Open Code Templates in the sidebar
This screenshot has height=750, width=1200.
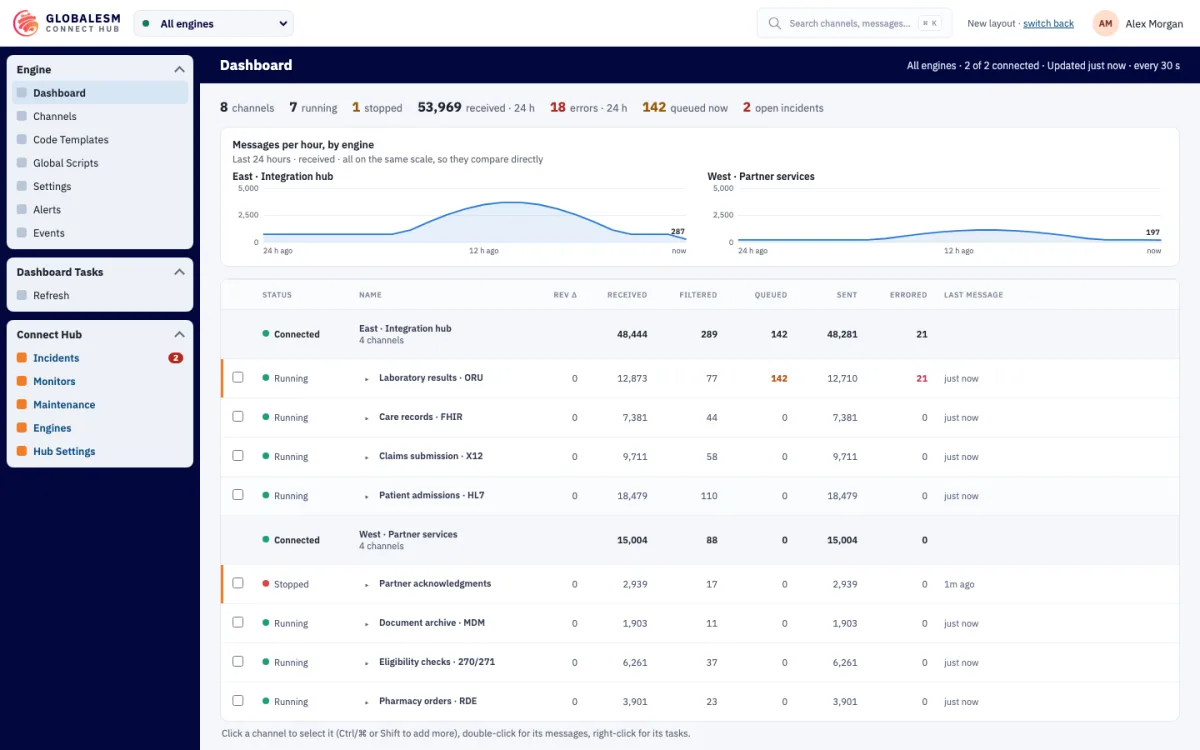coord(100,140)
